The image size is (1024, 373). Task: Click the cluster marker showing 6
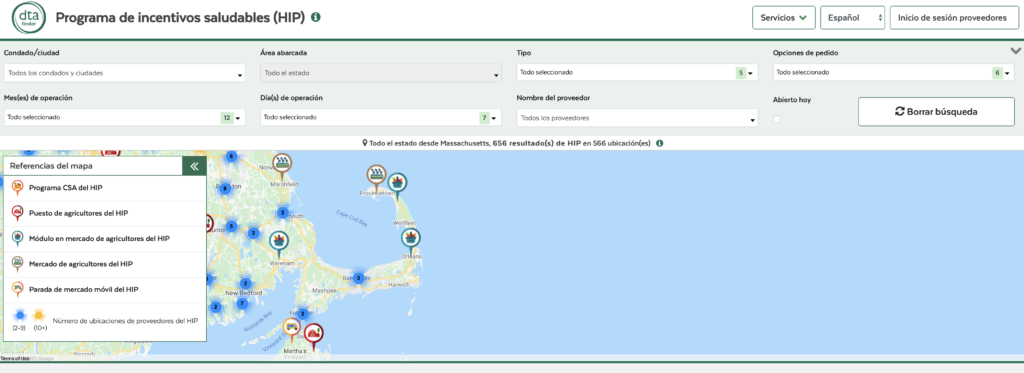click(231, 157)
